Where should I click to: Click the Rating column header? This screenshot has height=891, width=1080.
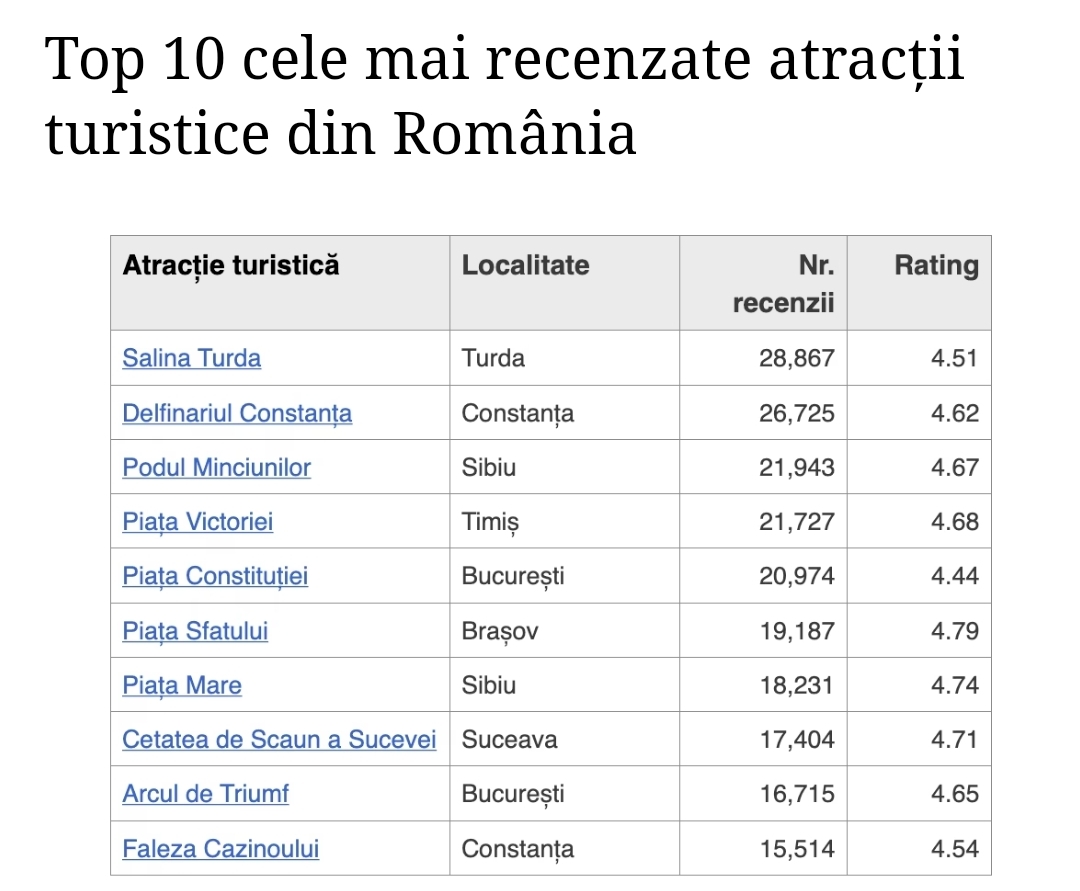[920, 283]
